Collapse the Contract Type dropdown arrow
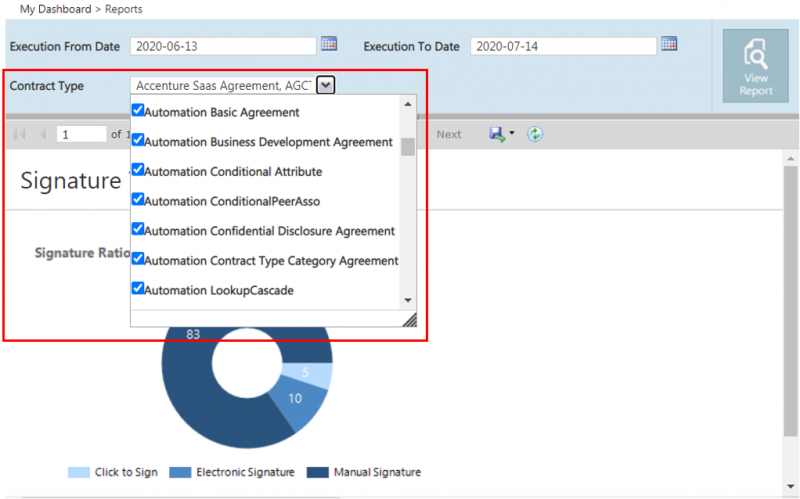The height and width of the screenshot is (499, 800). (x=325, y=86)
